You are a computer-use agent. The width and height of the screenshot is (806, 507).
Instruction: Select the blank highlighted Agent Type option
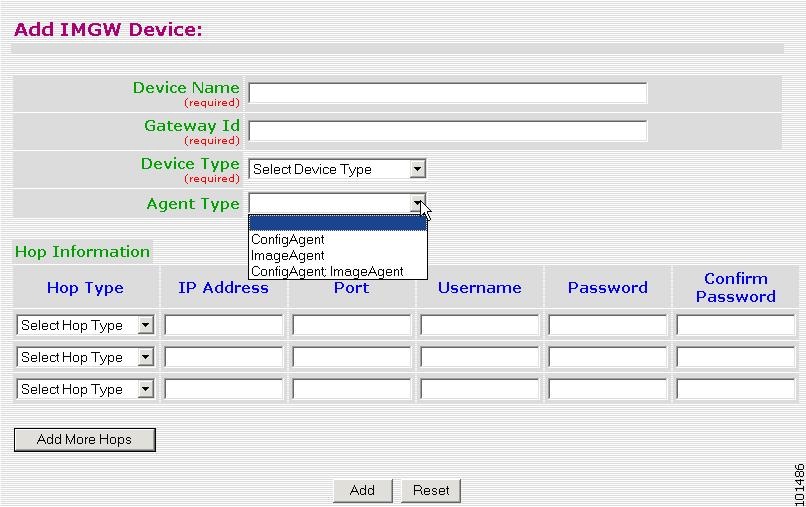pos(338,223)
